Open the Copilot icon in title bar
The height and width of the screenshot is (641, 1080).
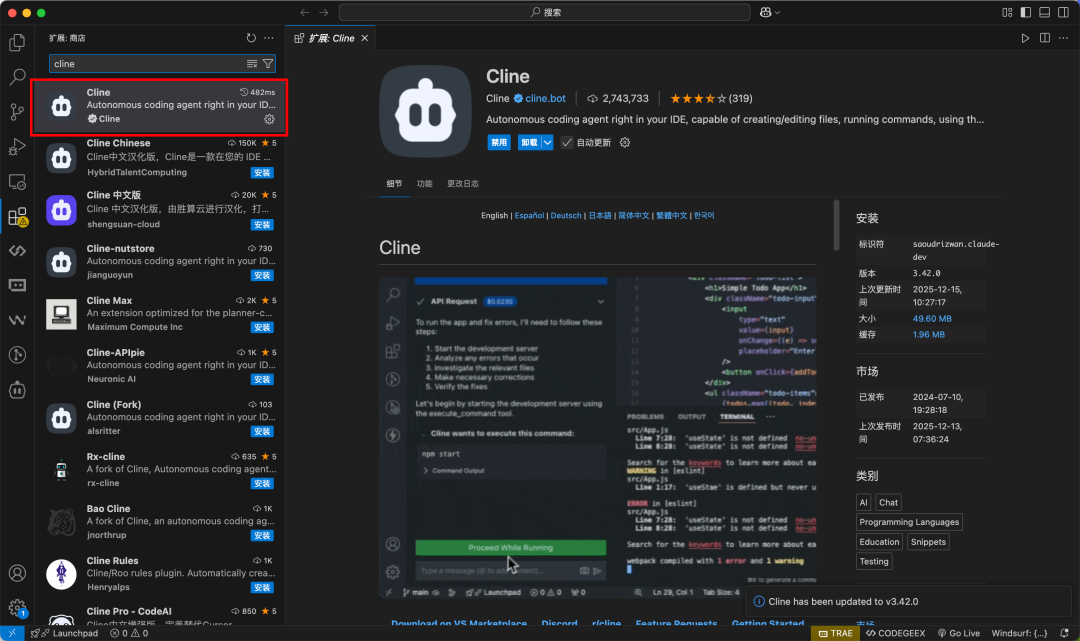(765, 12)
